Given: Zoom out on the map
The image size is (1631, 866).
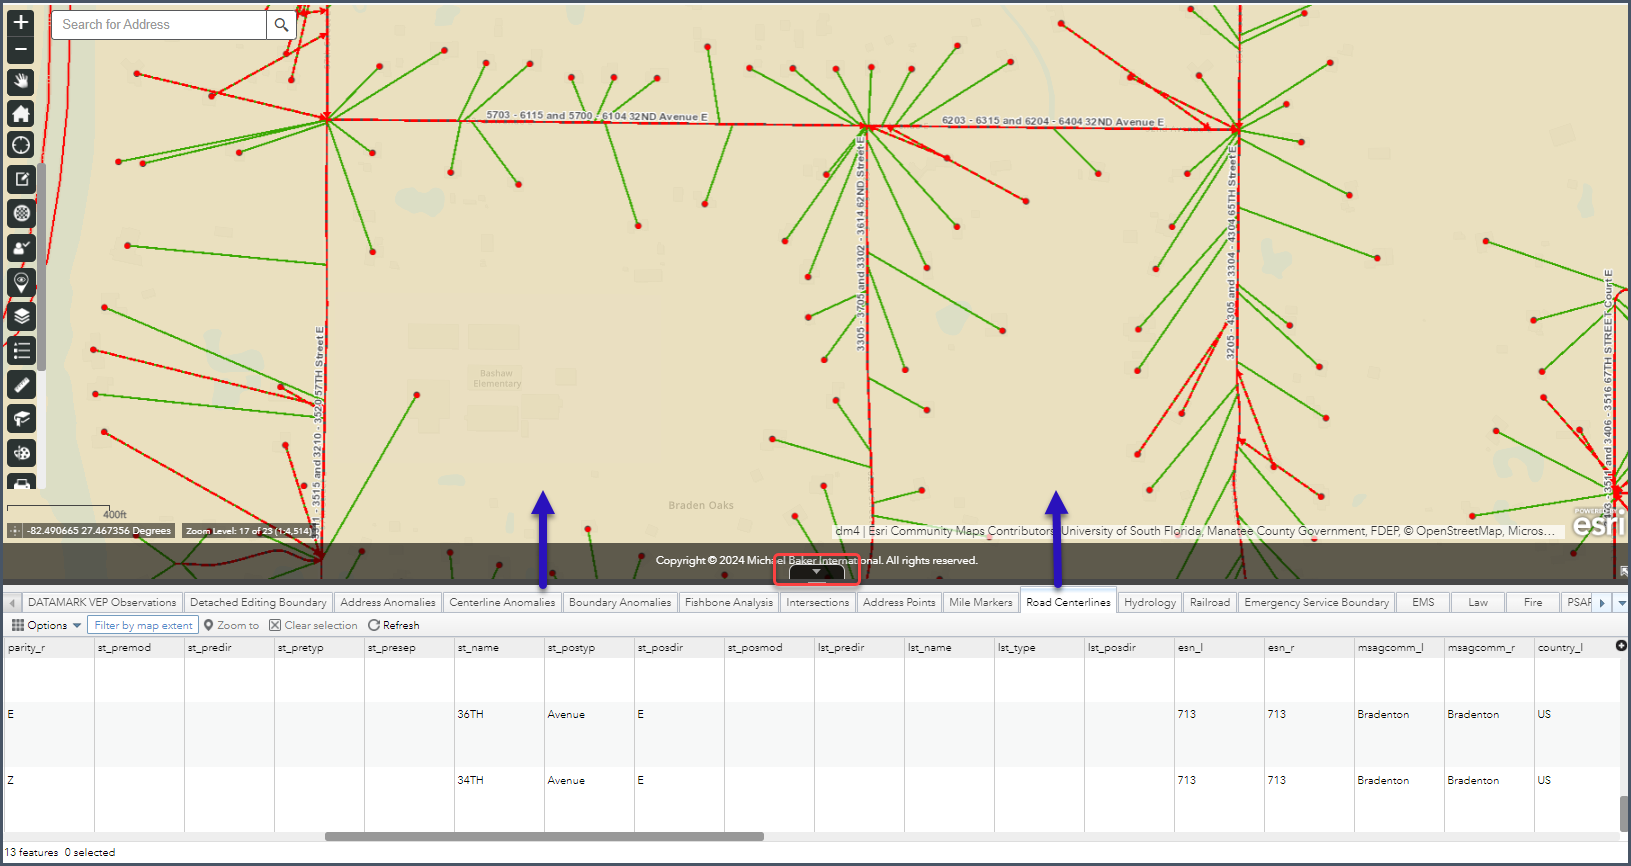Looking at the screenshot, I should (x=21, y=49).
